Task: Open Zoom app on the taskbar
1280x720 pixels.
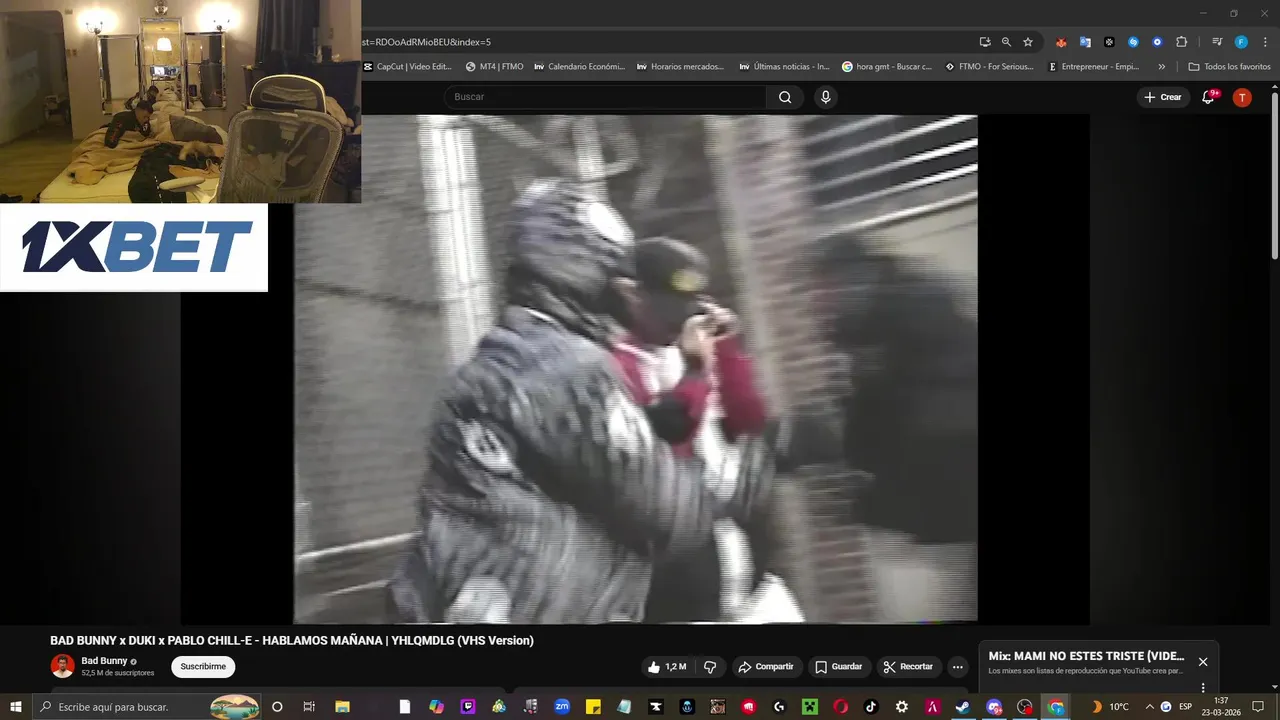Action: pos(562,707)
